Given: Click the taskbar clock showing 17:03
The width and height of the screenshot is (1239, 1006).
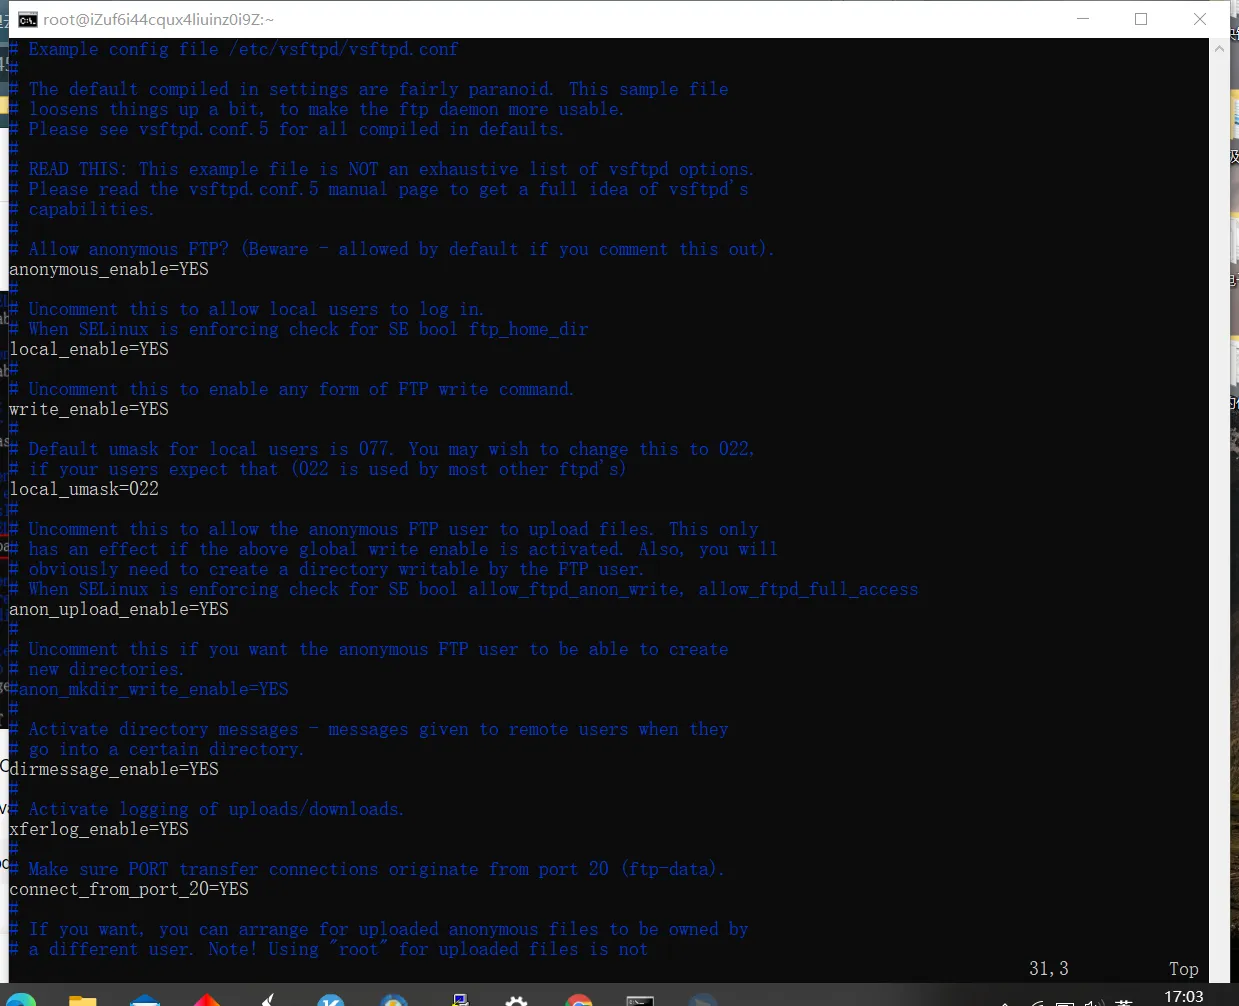Looking at the screenshot, I should pyautogui.click(x=1184, y=997).
